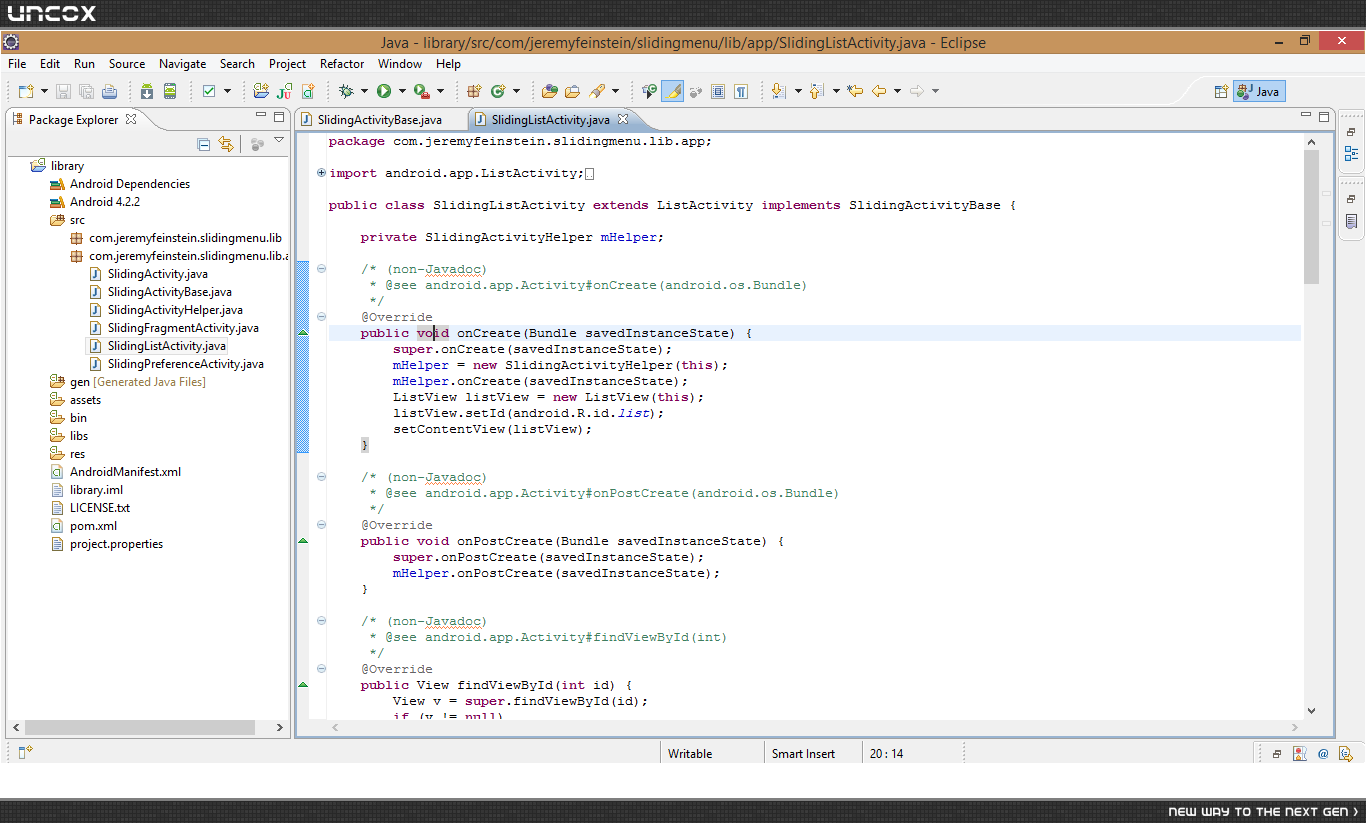
Task: Click the Open Task folder icon
Action: (x=572, y=91)
